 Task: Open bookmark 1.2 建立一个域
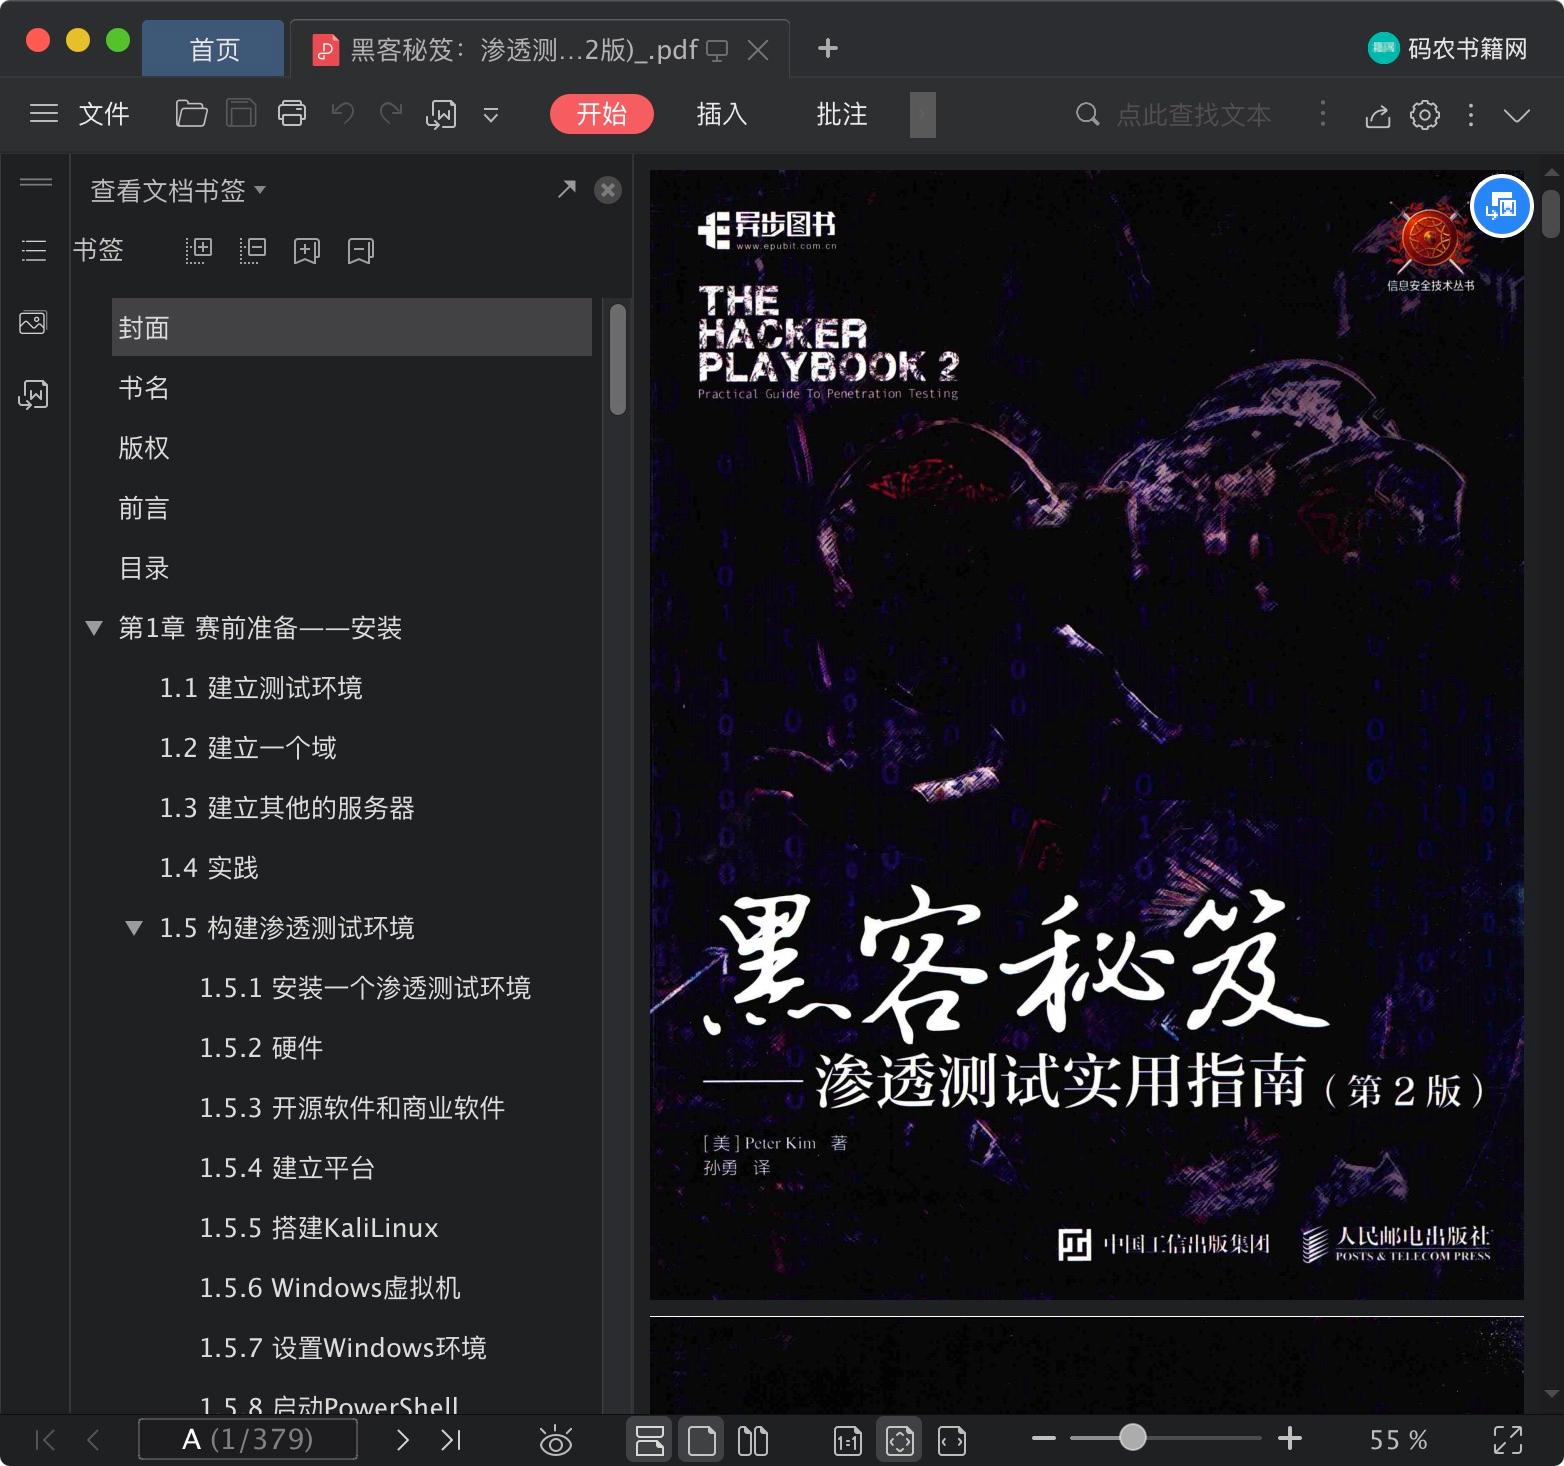pyautogui.click(x=248, y=748)
